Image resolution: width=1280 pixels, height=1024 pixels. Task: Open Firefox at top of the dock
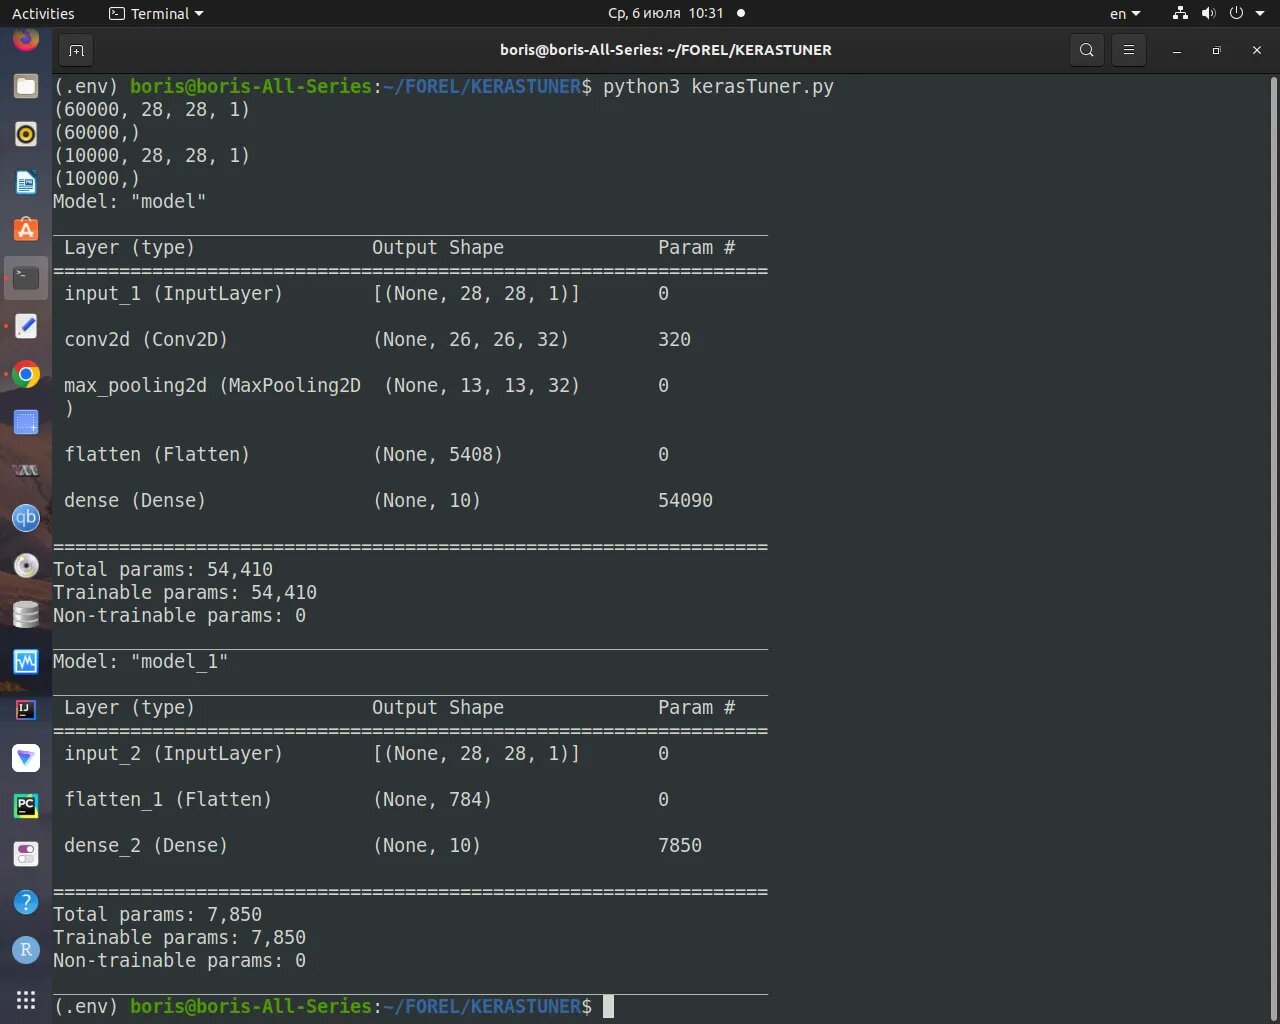(x=26, y=40)
